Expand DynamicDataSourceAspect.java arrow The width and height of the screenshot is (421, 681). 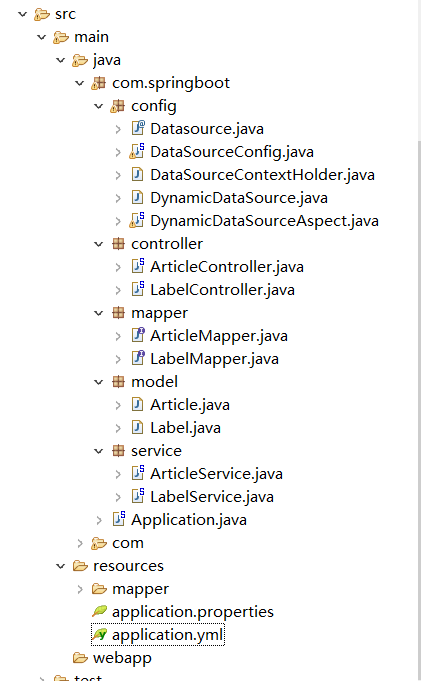click(x=118, y=221)
